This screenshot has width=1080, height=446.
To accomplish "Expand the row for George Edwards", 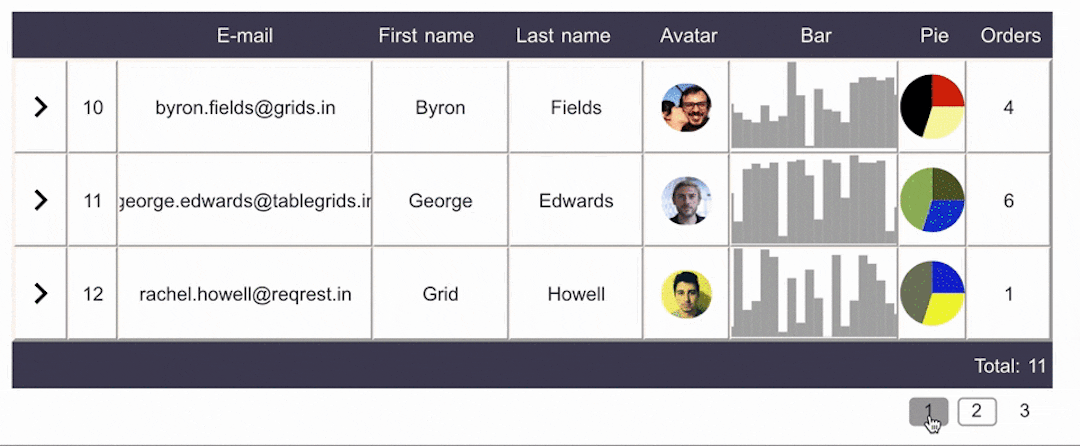I will point(40,200).
